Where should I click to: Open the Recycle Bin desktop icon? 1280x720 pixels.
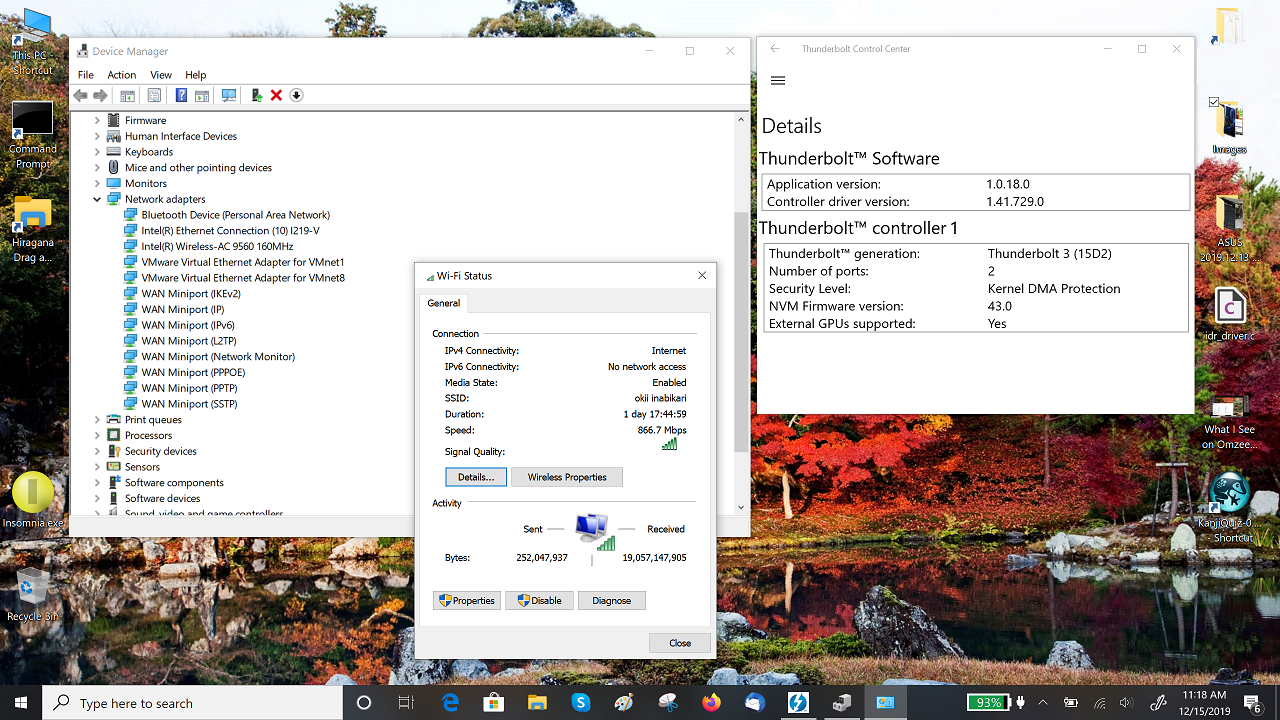pos(32,595)
